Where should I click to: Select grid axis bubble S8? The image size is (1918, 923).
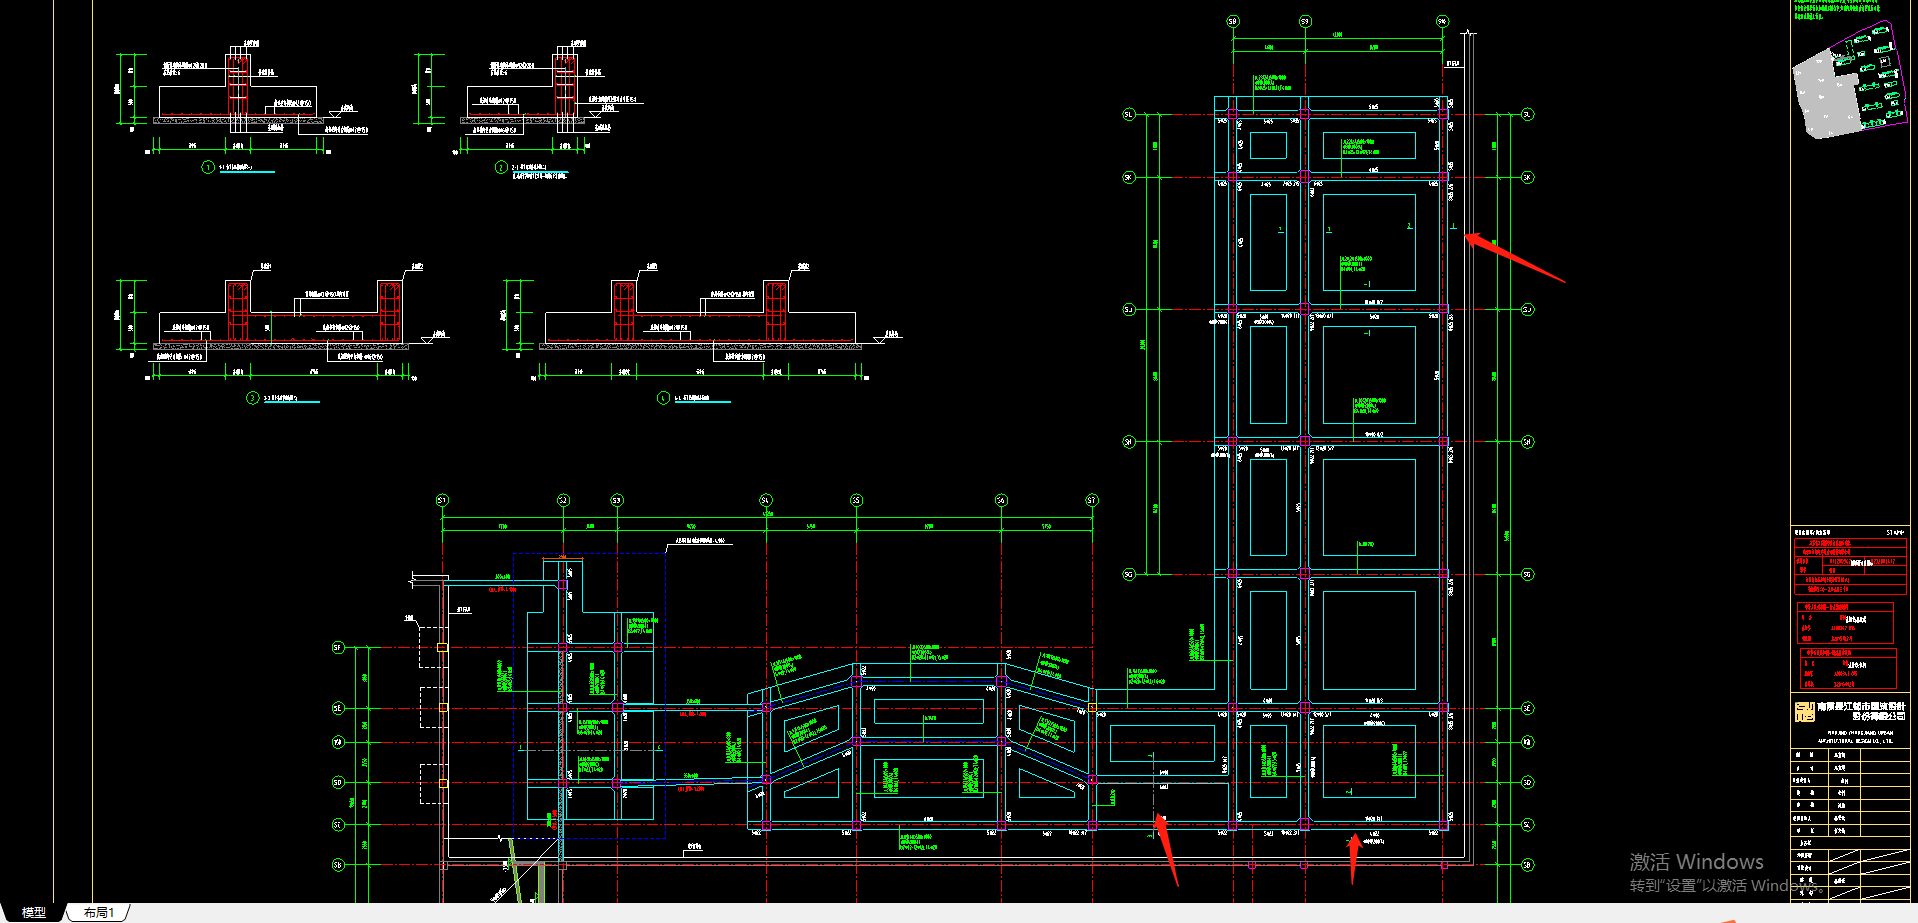coord(1232,21)
